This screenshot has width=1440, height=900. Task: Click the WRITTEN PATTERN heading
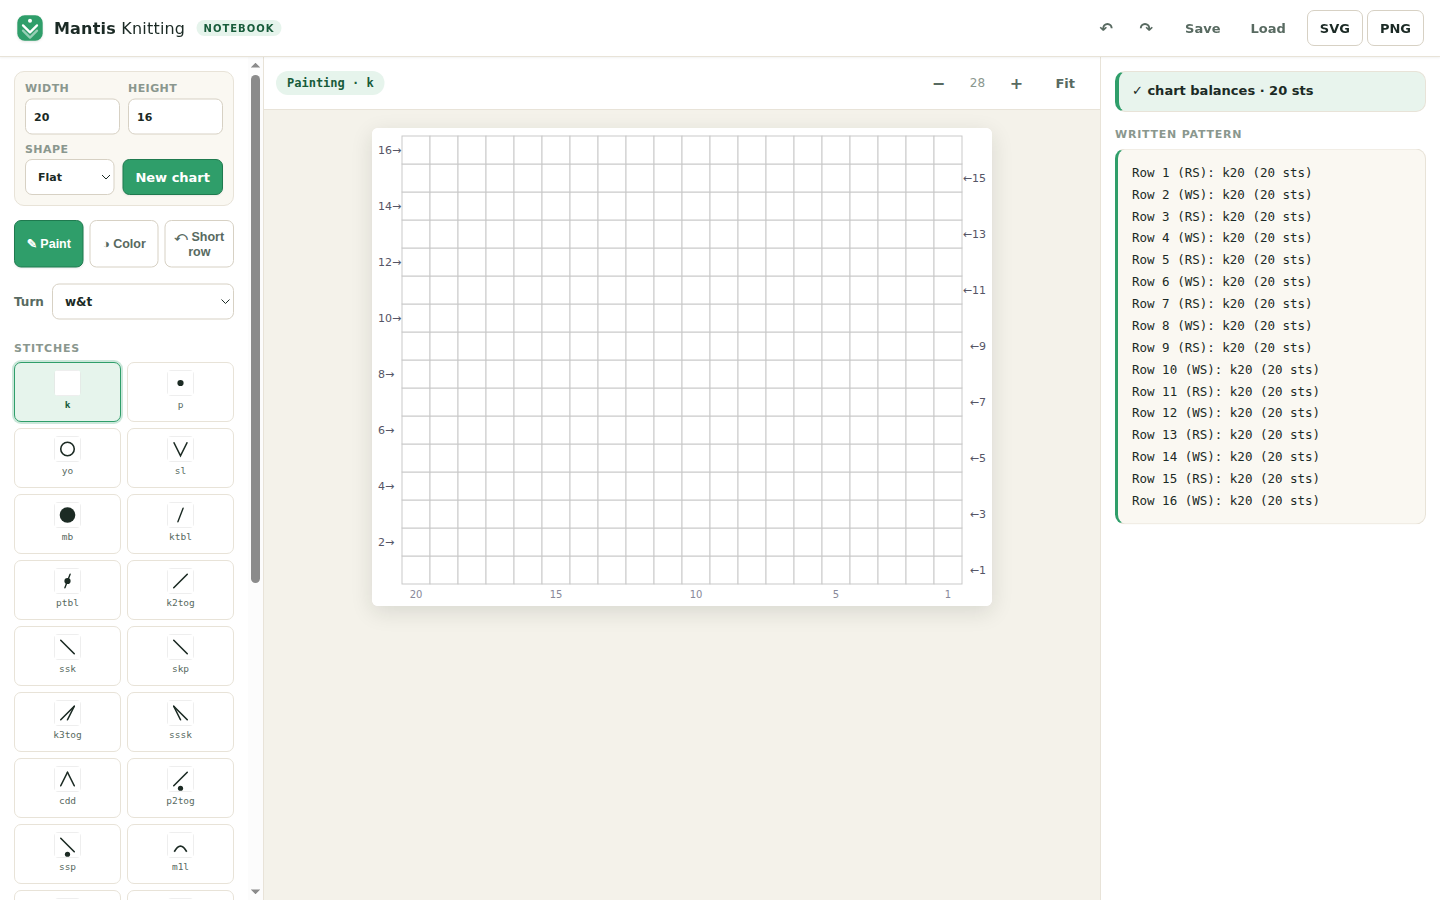1178,134
